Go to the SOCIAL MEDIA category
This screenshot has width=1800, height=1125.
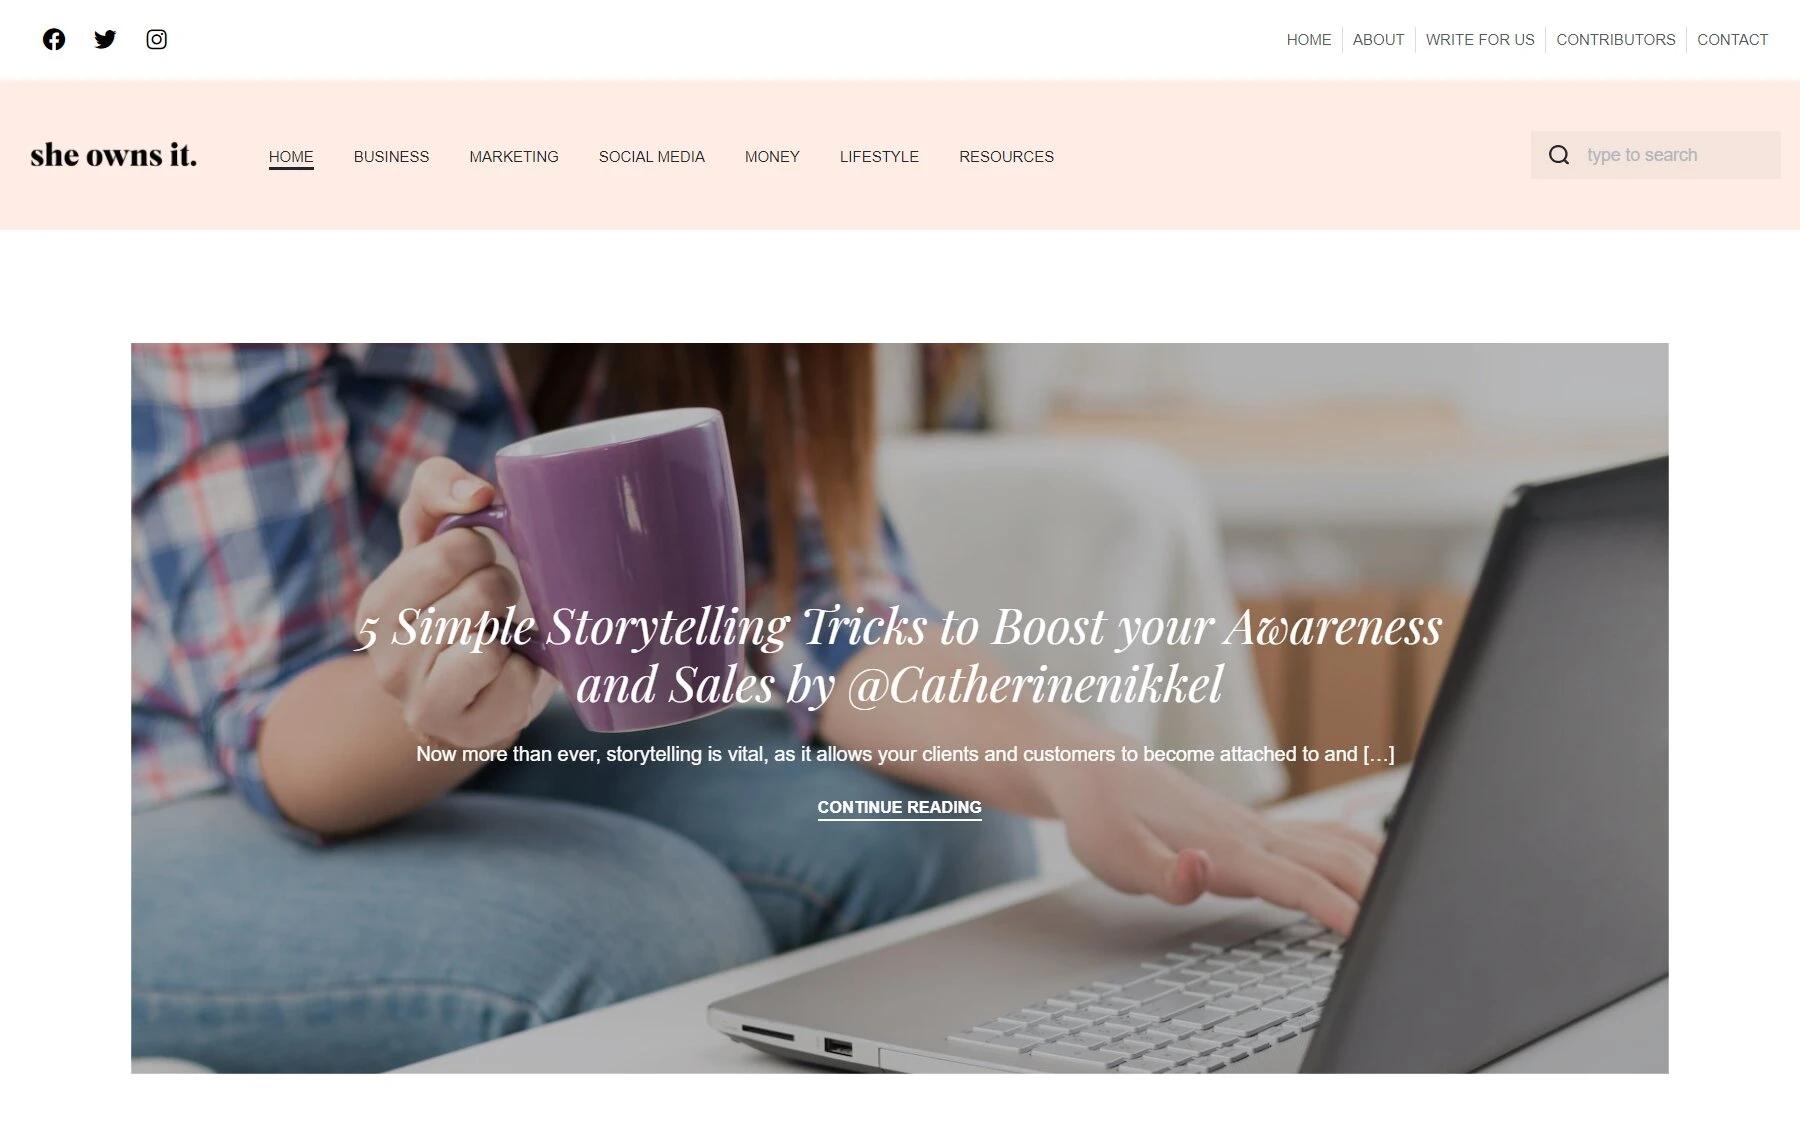pos(652,157)
